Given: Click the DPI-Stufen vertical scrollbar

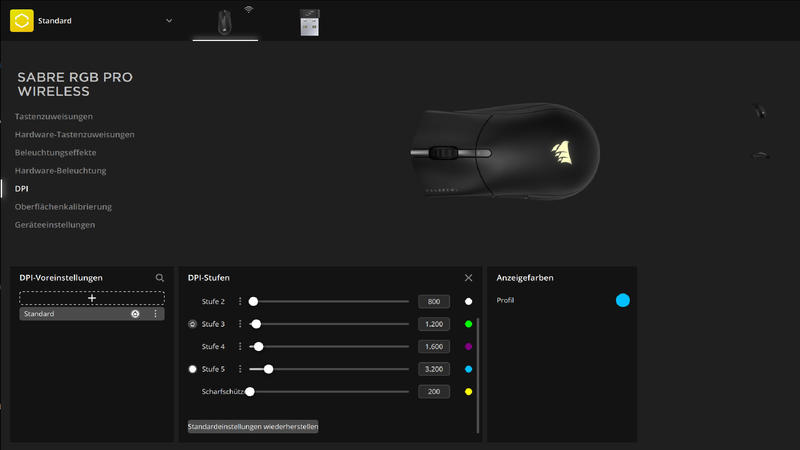Looking at the screenshot, I should pos(478,375).
